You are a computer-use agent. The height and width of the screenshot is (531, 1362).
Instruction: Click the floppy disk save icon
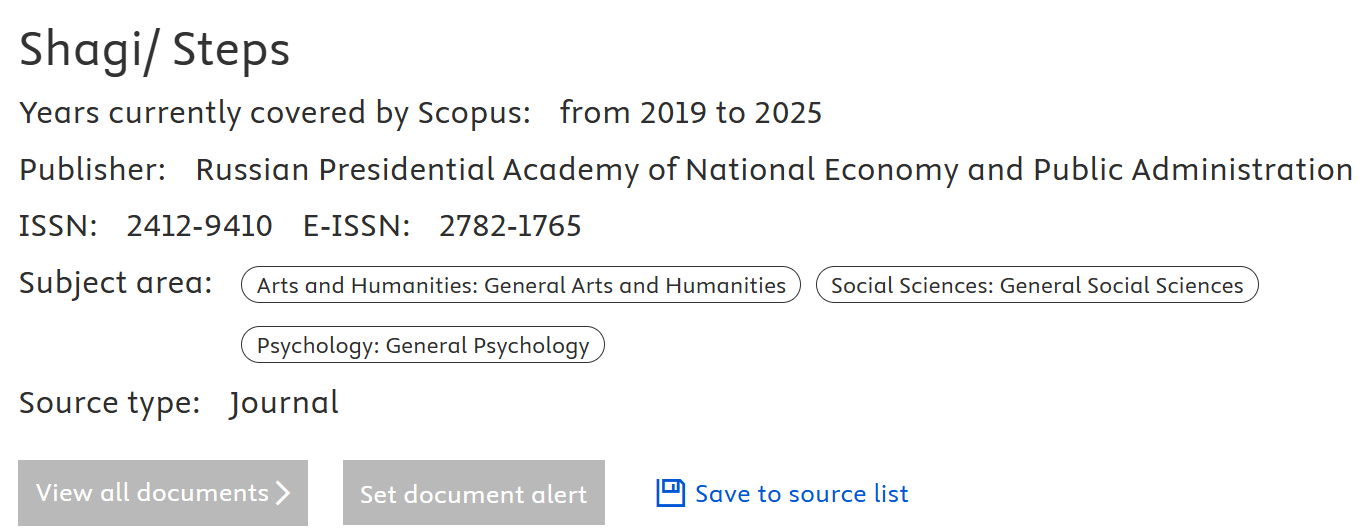tap(670, 493)
